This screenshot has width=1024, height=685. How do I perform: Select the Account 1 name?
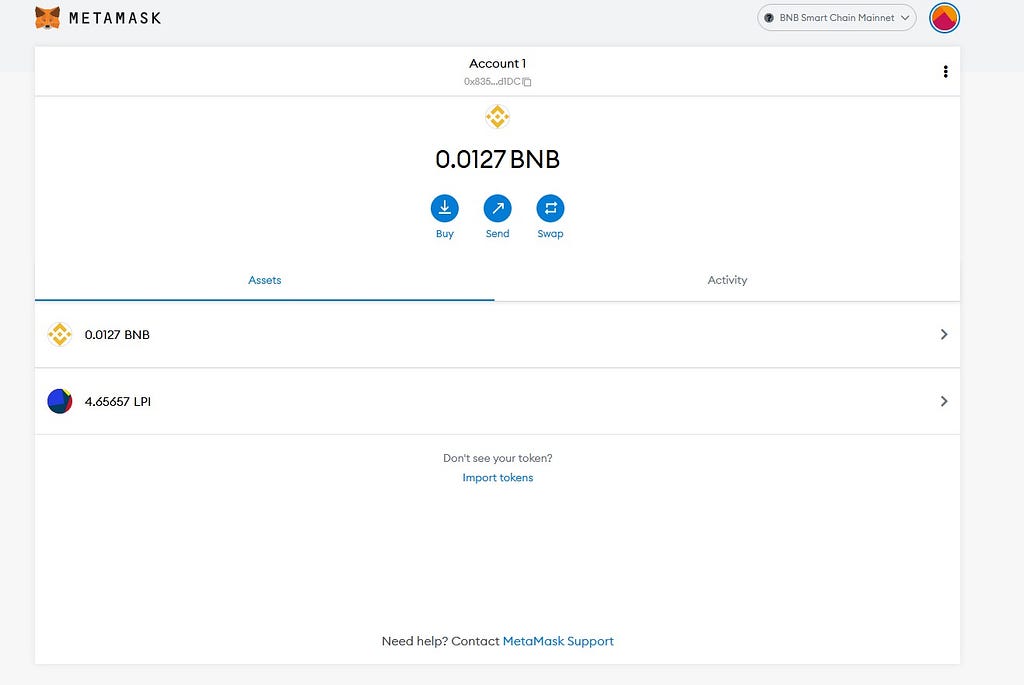click(x=498, y=63)
